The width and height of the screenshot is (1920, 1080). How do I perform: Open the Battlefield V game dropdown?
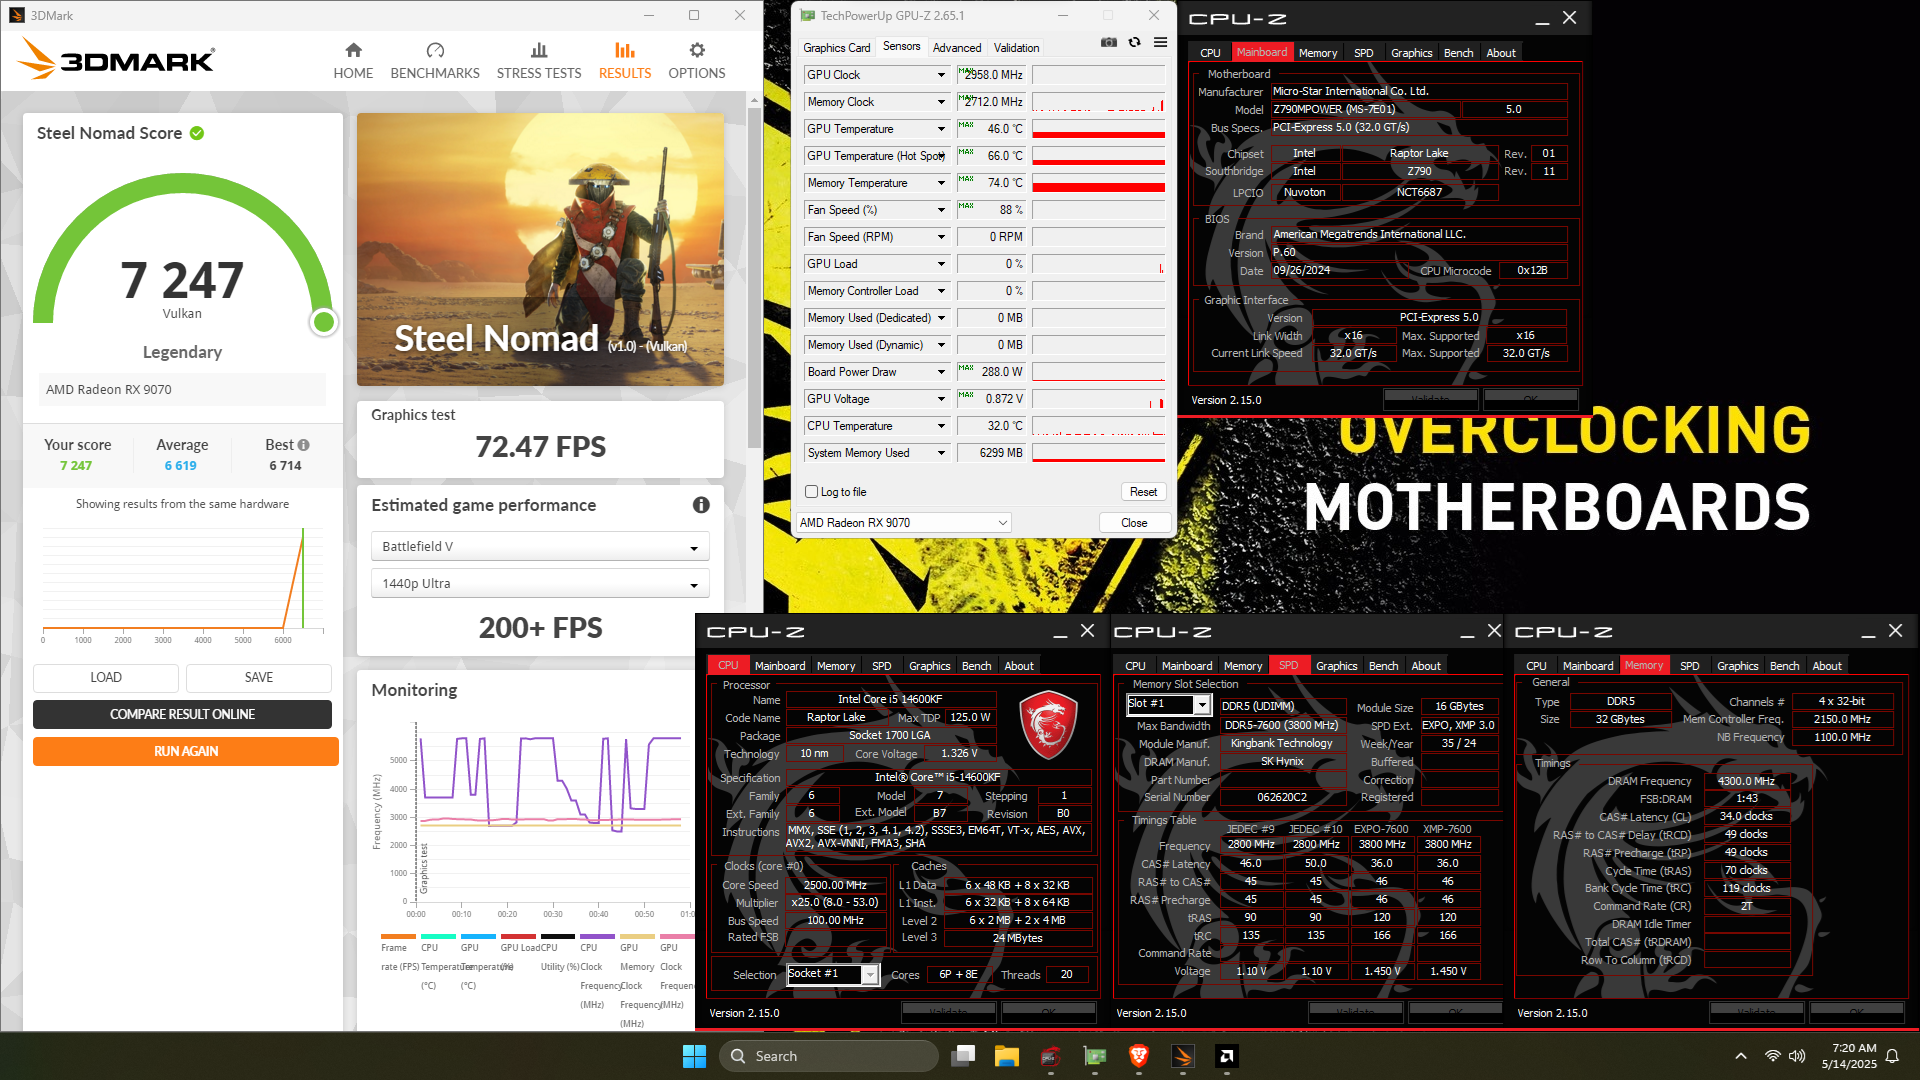click(540, 546)
